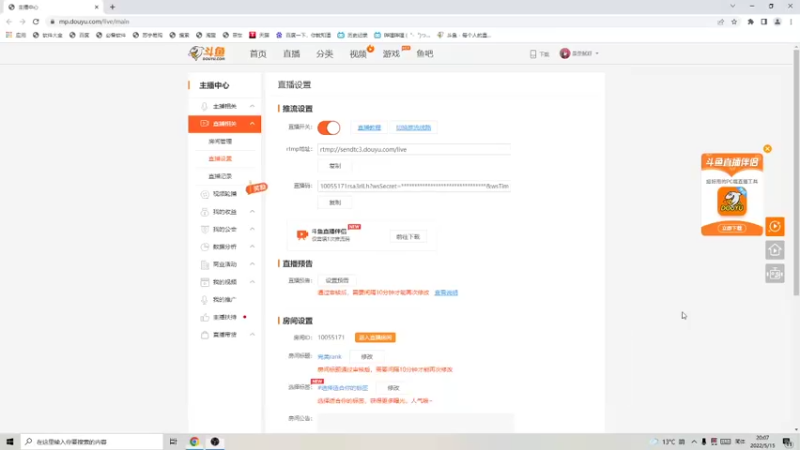
Task: Reload the page with browser refresh icon
Action: (x=36, y=21)
